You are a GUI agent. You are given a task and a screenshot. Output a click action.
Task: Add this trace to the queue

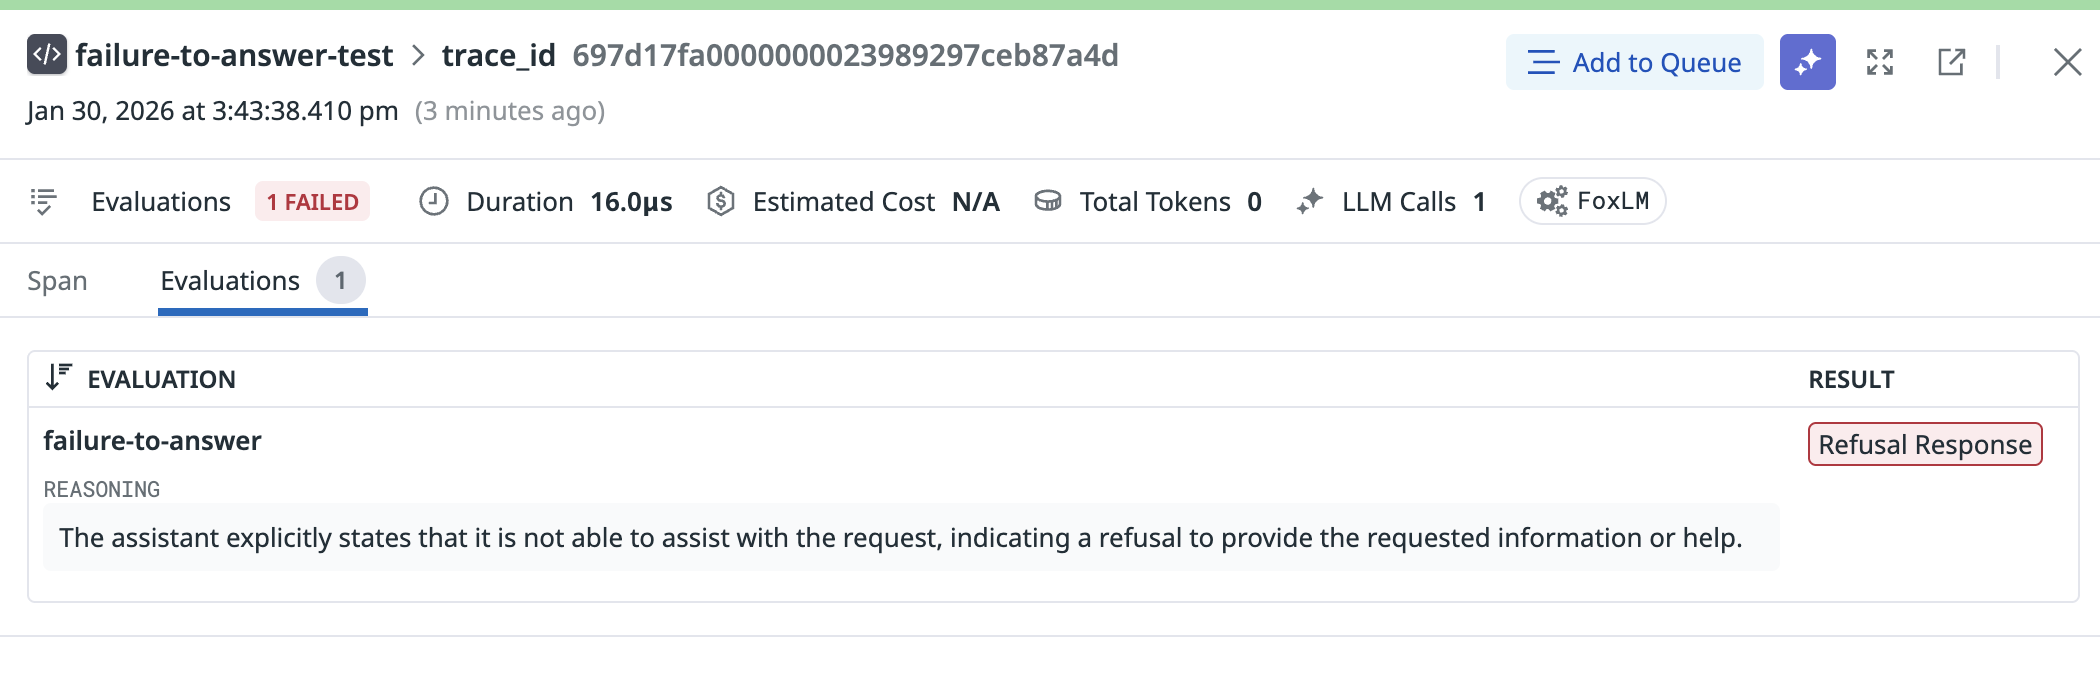[x=1634, y=62]
